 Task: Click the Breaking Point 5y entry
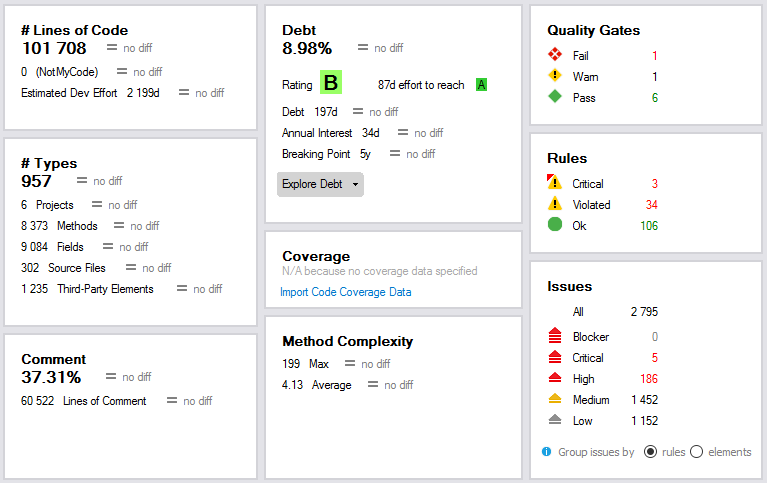[326, 154]
